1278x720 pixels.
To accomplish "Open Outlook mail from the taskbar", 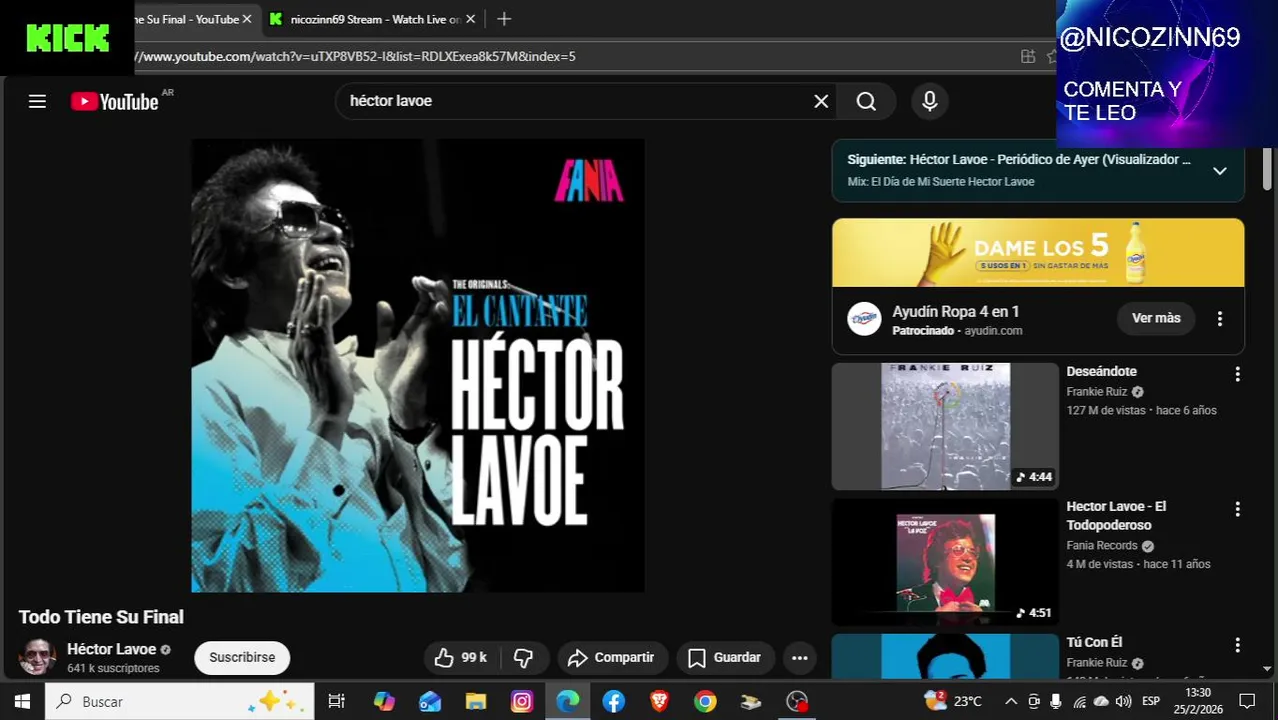I will tap(430, 701).
